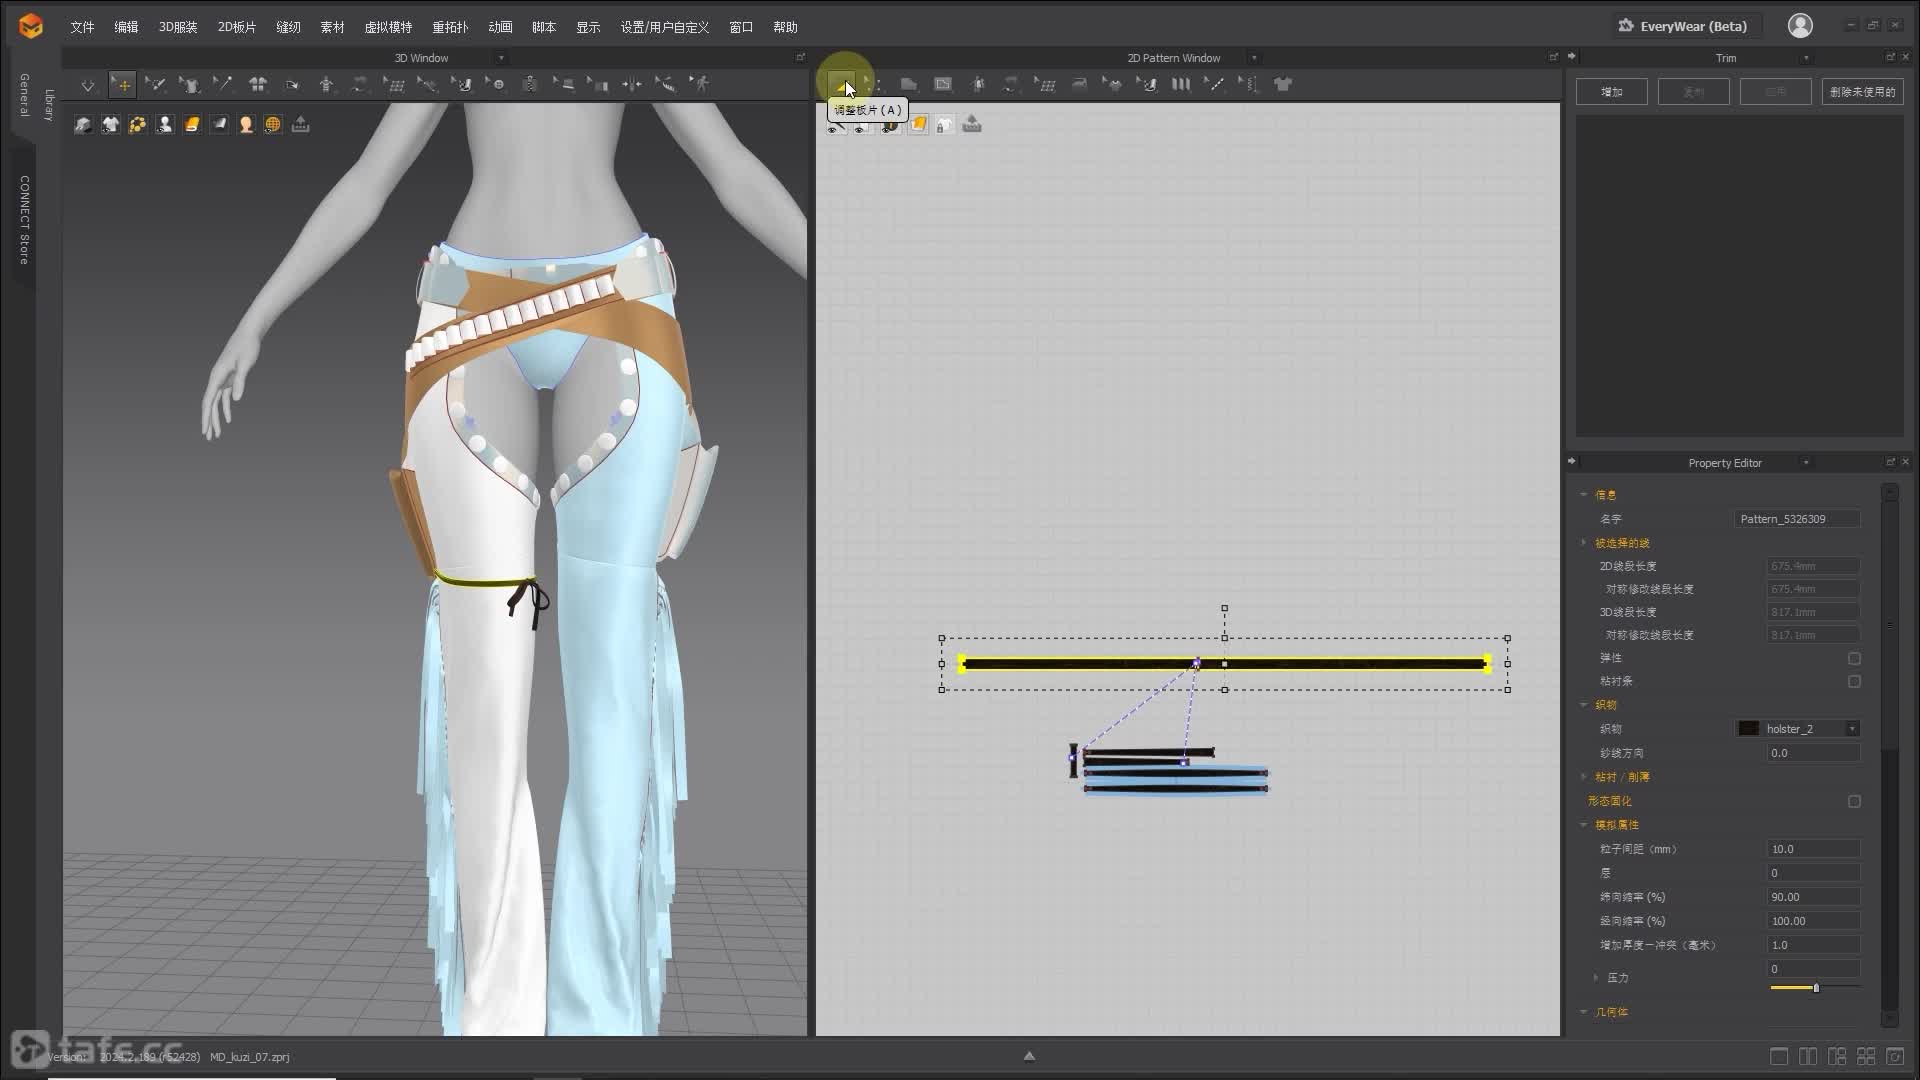1920x1080 pixels.
Task: Click the pressure slider handle
Action: pos(1816,988)
